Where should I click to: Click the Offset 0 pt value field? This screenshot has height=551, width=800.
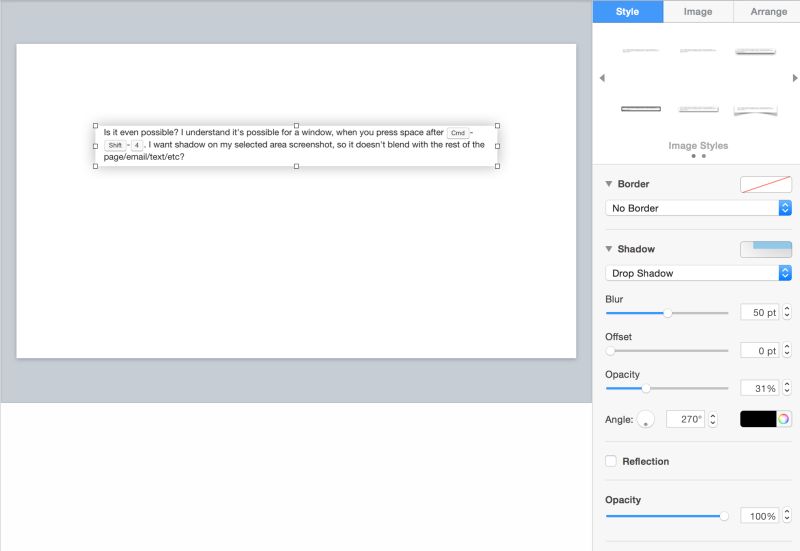click(x=760, y=350)
